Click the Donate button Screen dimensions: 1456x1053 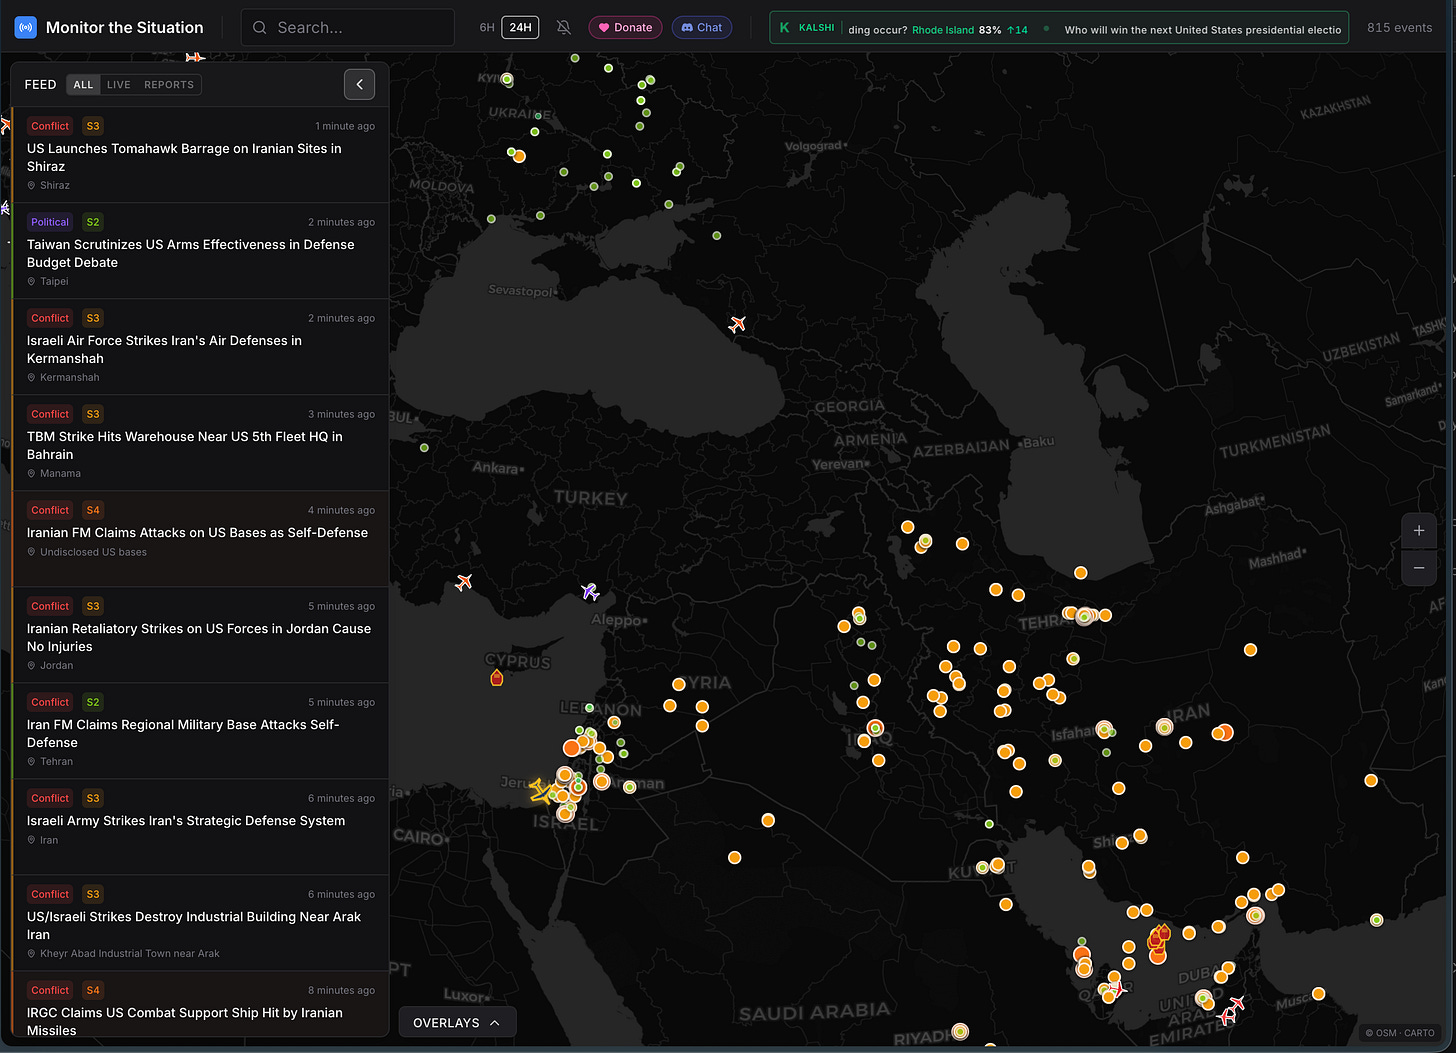coord(625,28)
